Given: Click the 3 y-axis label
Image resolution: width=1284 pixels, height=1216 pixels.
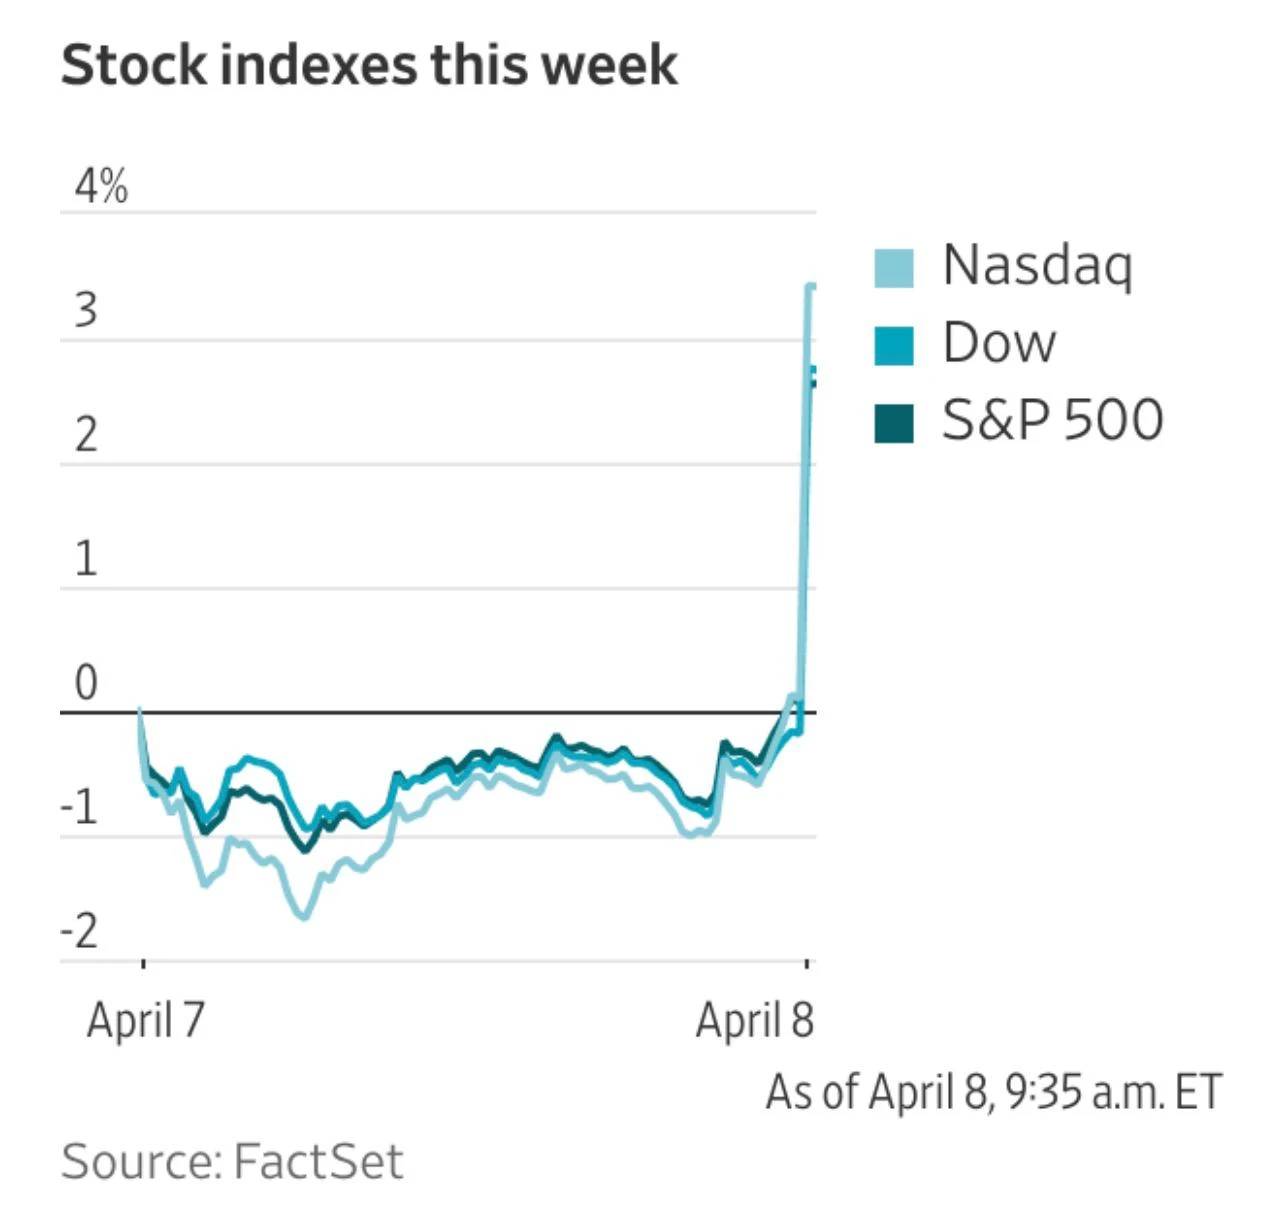Looking at the screenshot, I should click(x=86, y=311).
